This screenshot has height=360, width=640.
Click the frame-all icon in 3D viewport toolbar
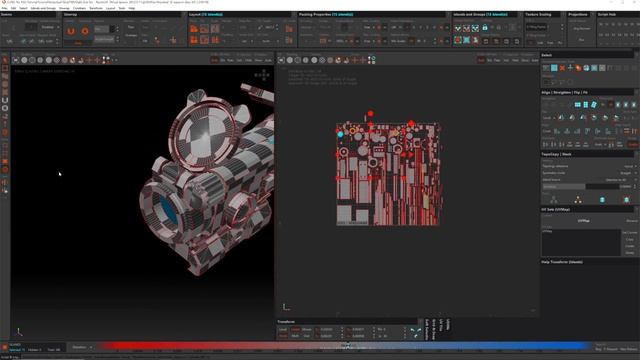point(16,60)
